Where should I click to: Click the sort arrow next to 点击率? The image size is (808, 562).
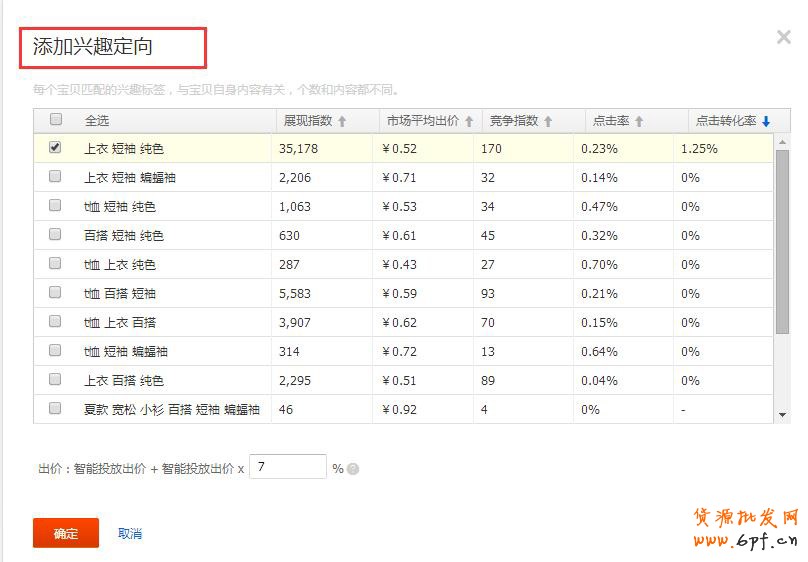[639, 121]
